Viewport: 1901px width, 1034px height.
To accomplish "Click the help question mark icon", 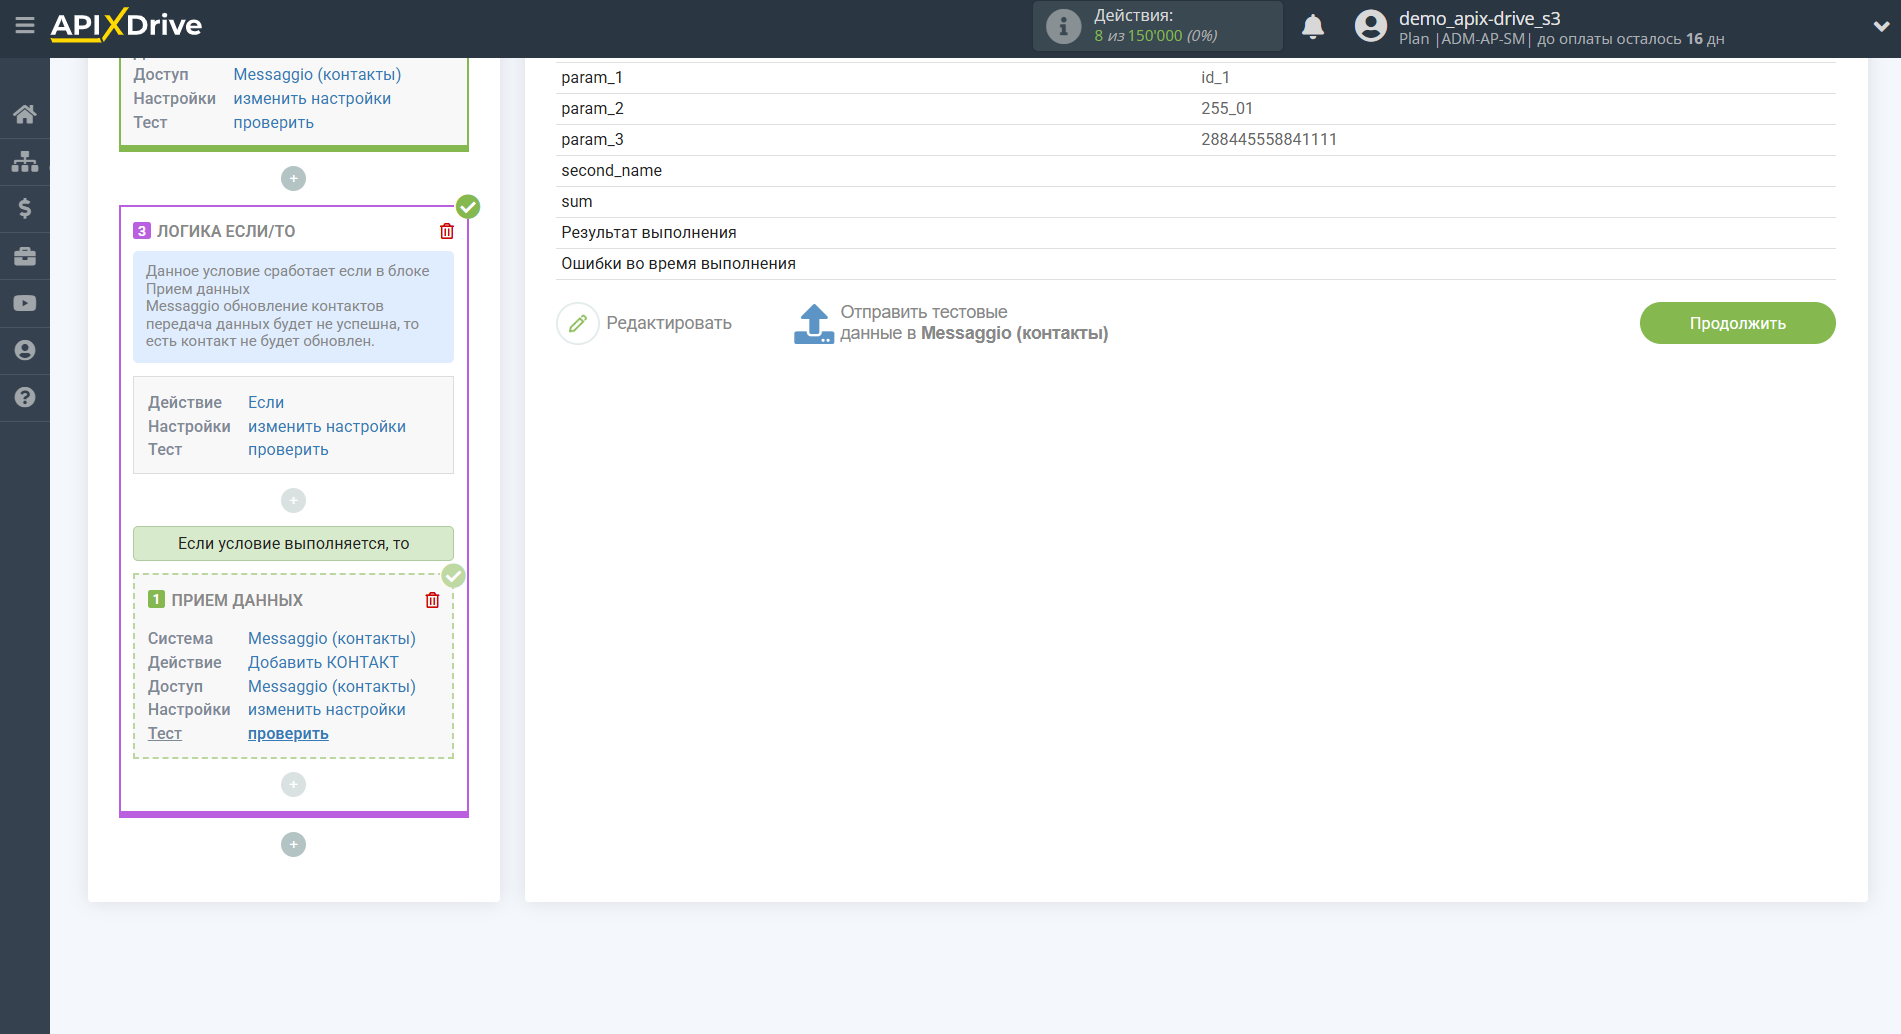I will pos(25,397).
